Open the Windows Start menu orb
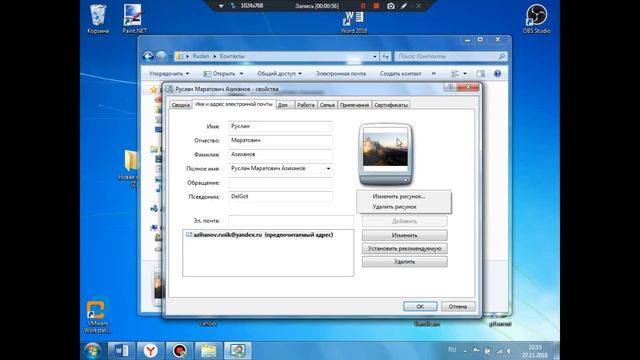Image resolution: width=640 pixels, height=360 pixels. pos(93,351)
